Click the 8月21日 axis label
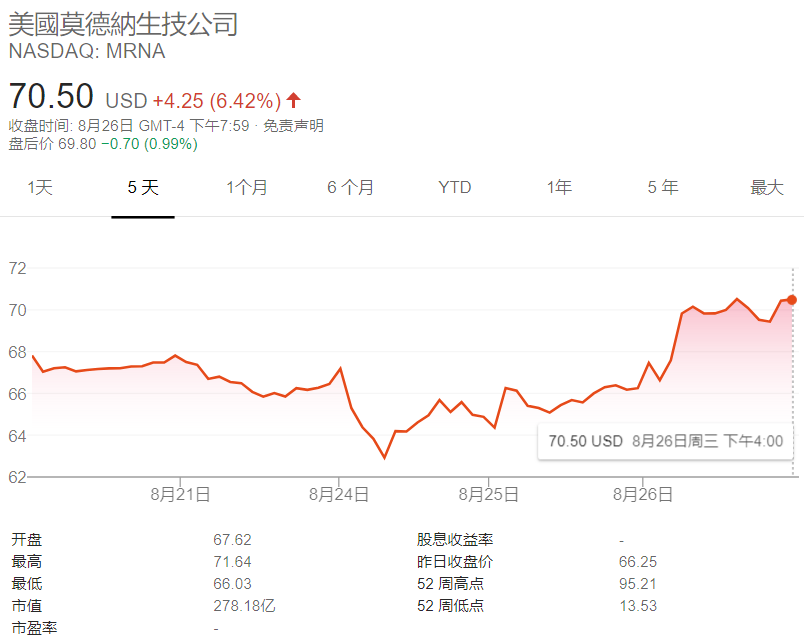This screenshot has width=804, height=639. 180,494
